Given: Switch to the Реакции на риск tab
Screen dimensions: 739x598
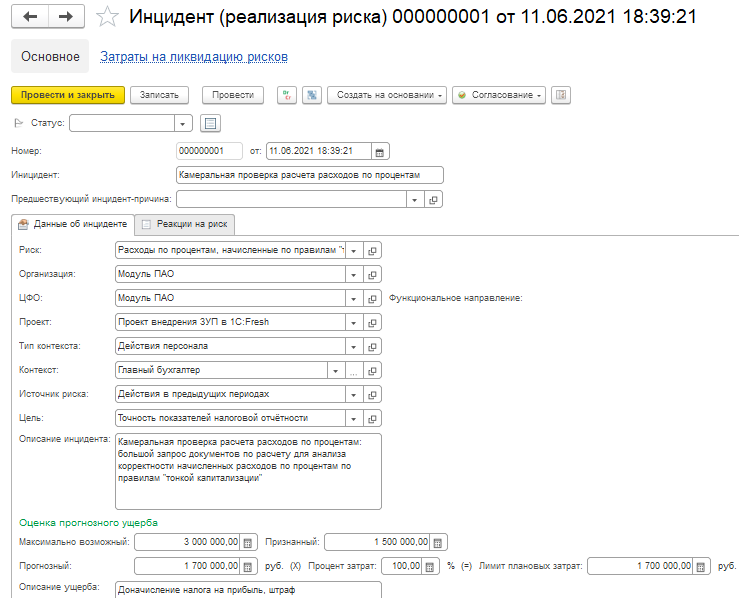Looking at the screenshot, I should (186, 224).
